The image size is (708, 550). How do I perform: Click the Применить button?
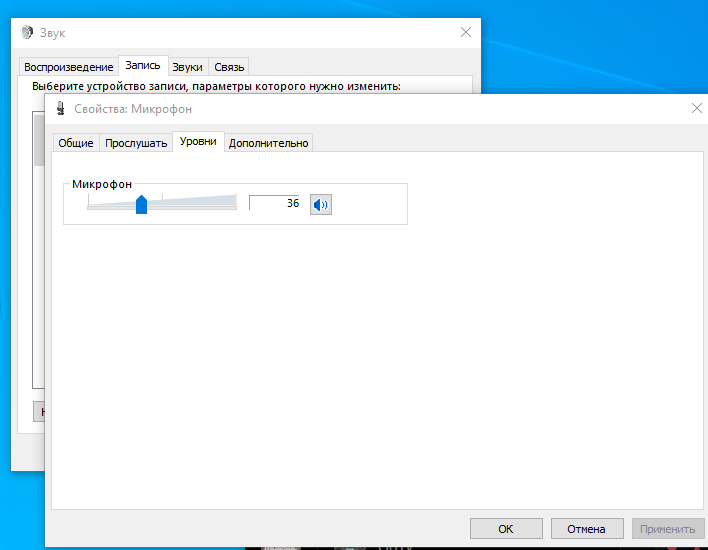667,529
